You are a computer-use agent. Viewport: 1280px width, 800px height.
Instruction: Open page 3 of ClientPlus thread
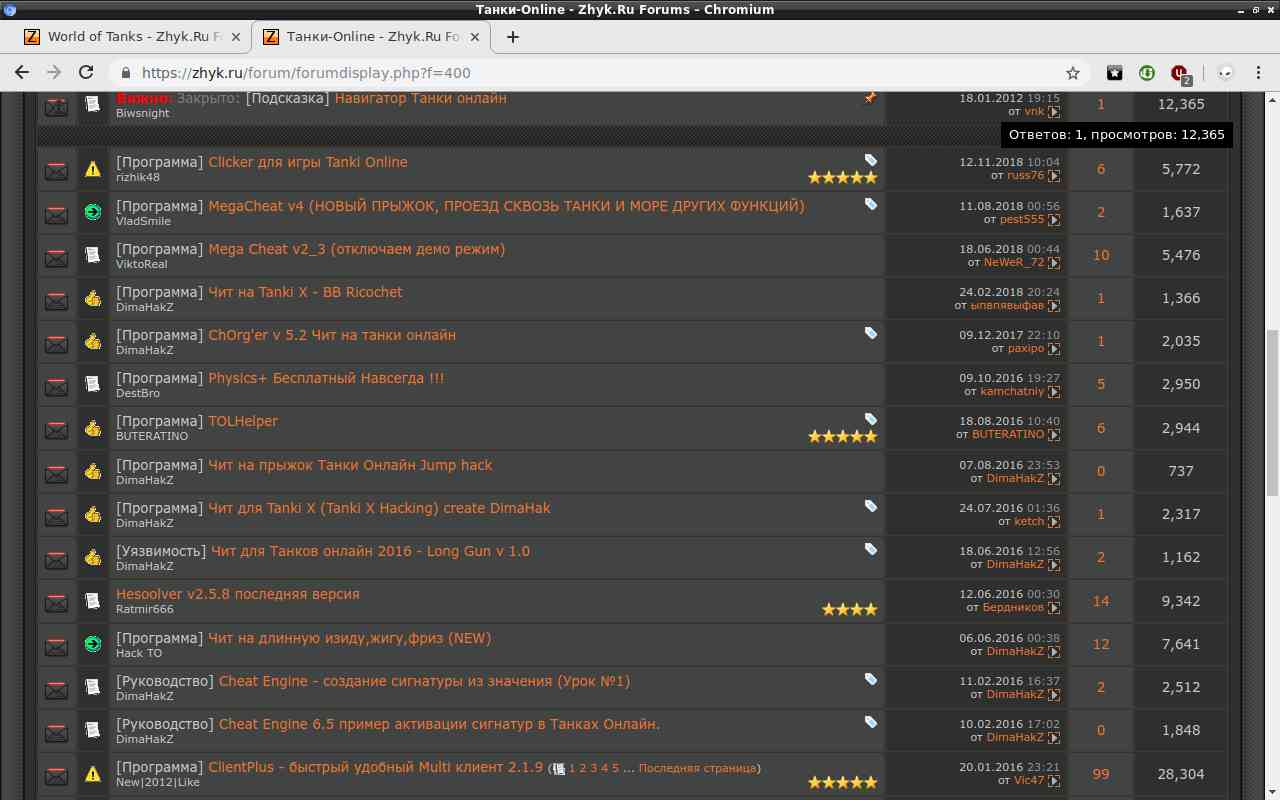pyautogui.click(x=593, y=768)
